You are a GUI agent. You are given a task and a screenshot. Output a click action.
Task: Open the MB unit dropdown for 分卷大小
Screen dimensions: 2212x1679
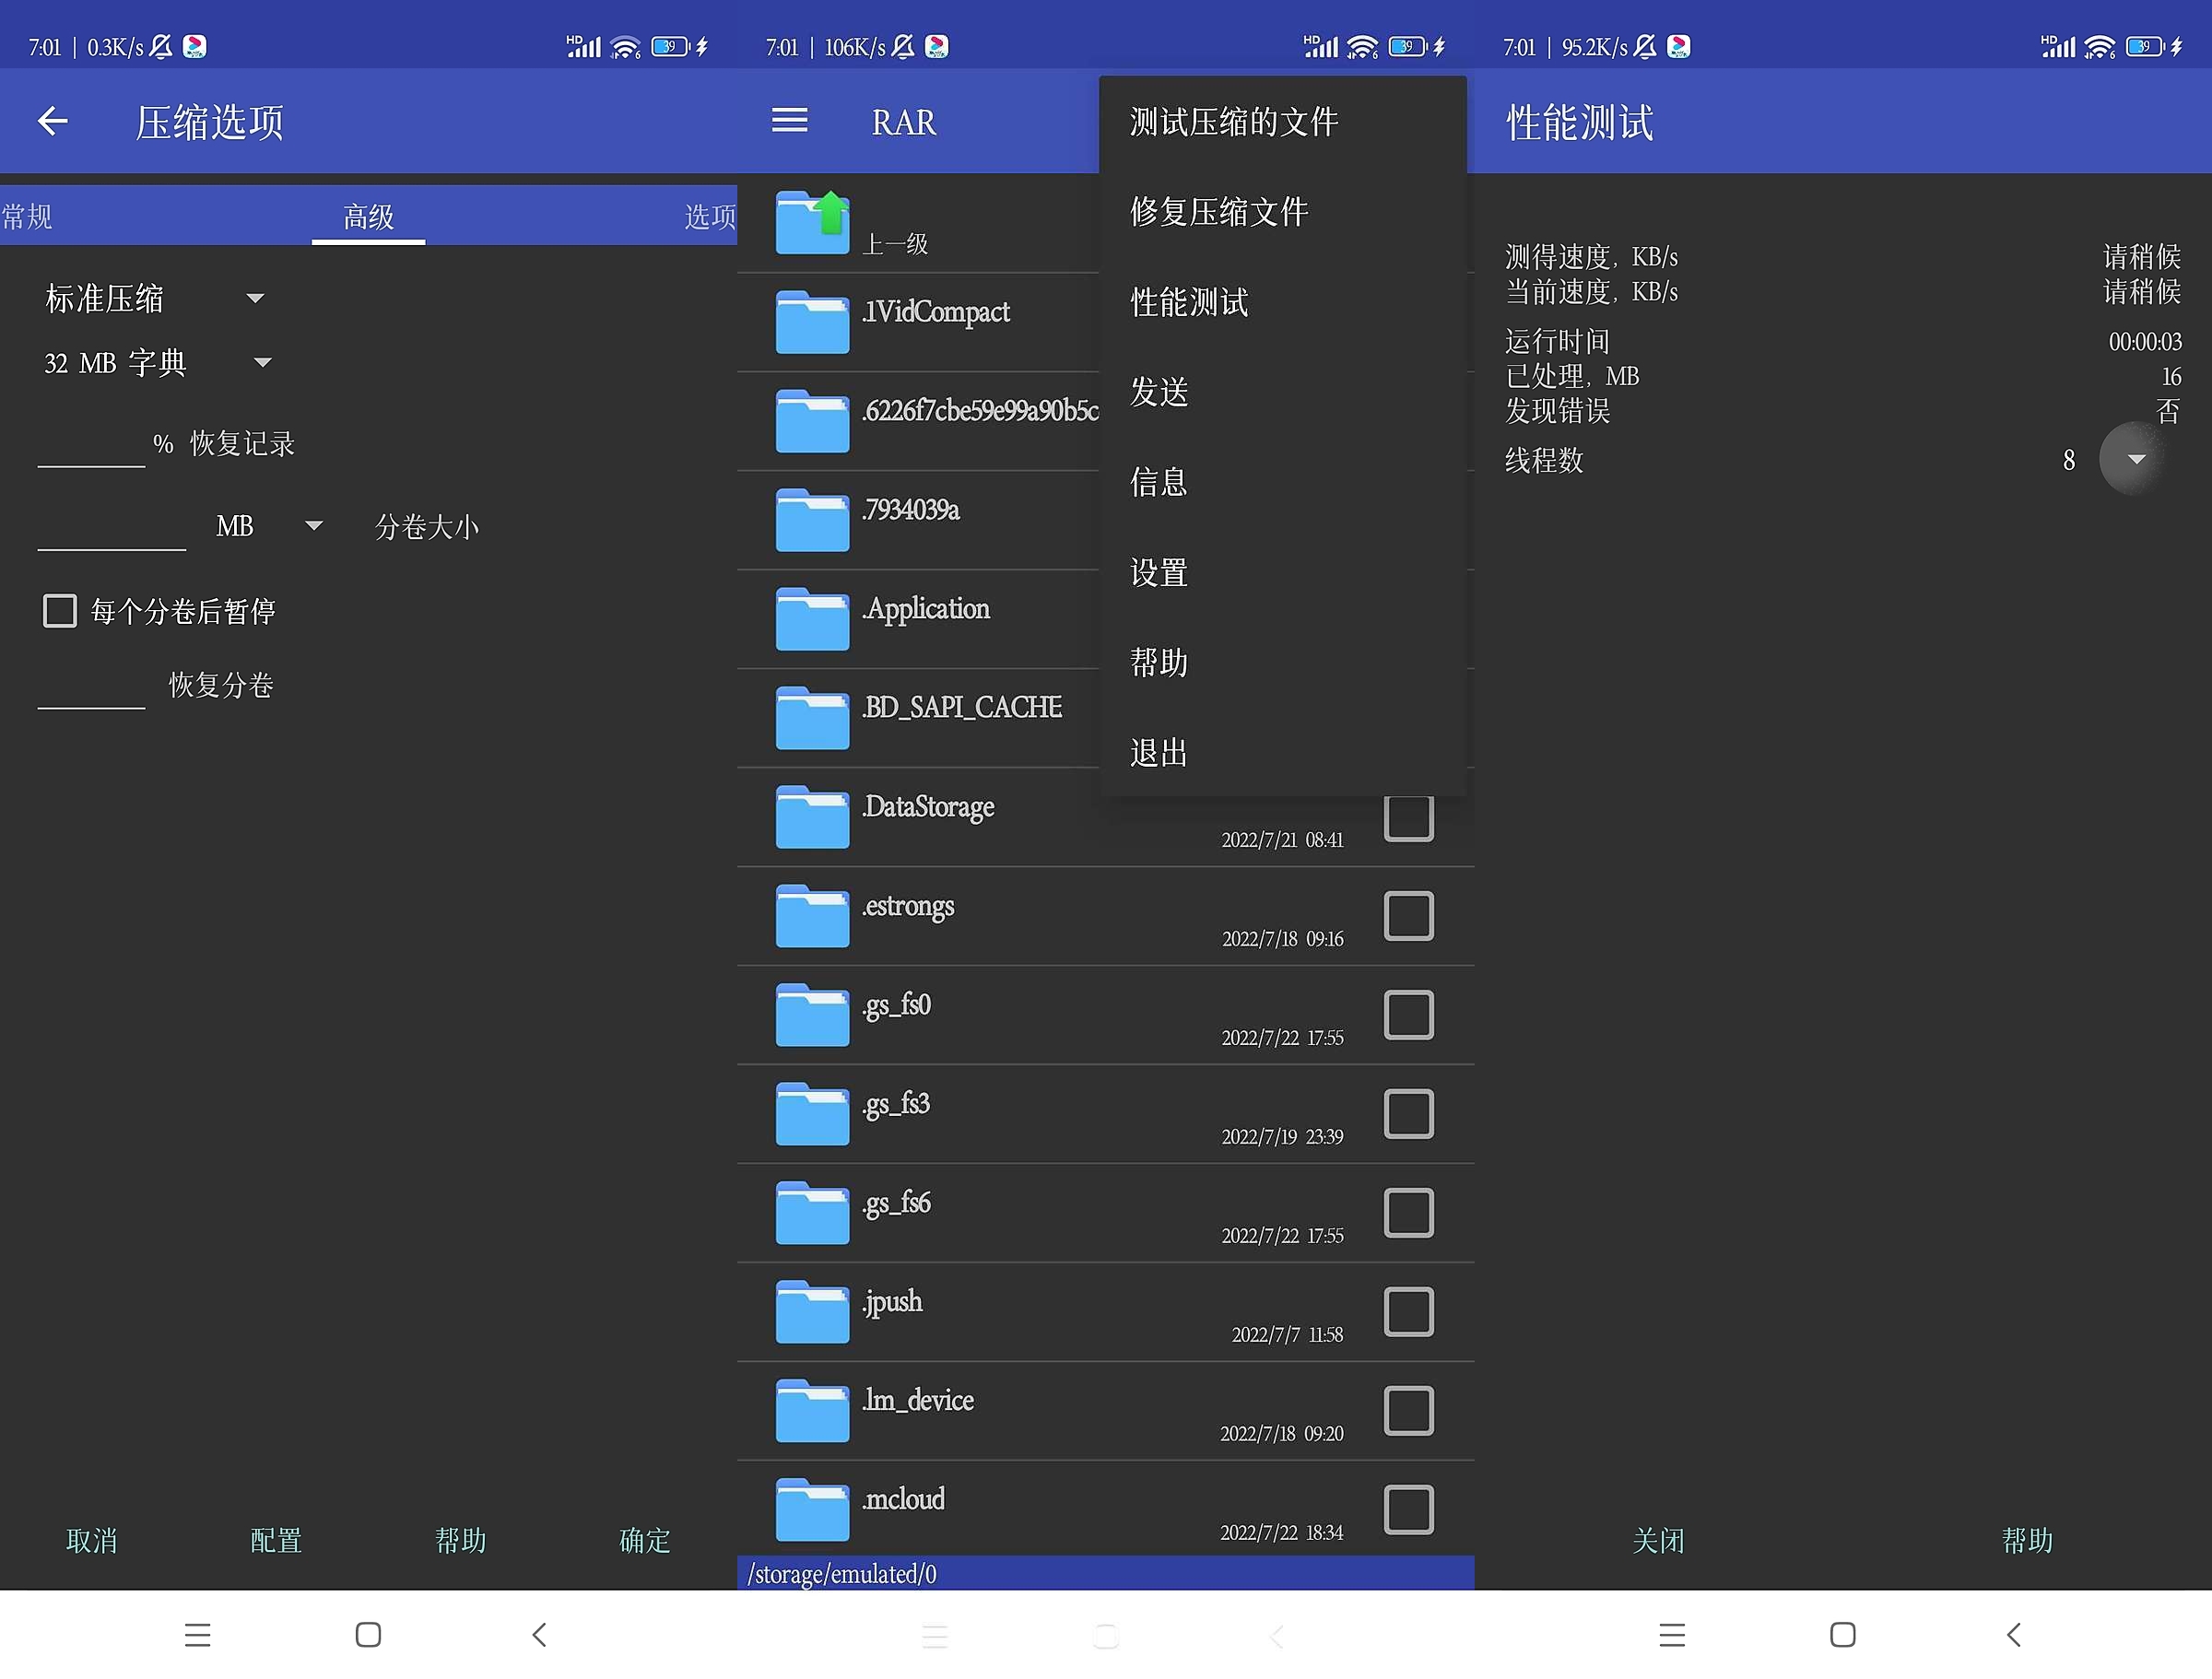tap(313, 526)
